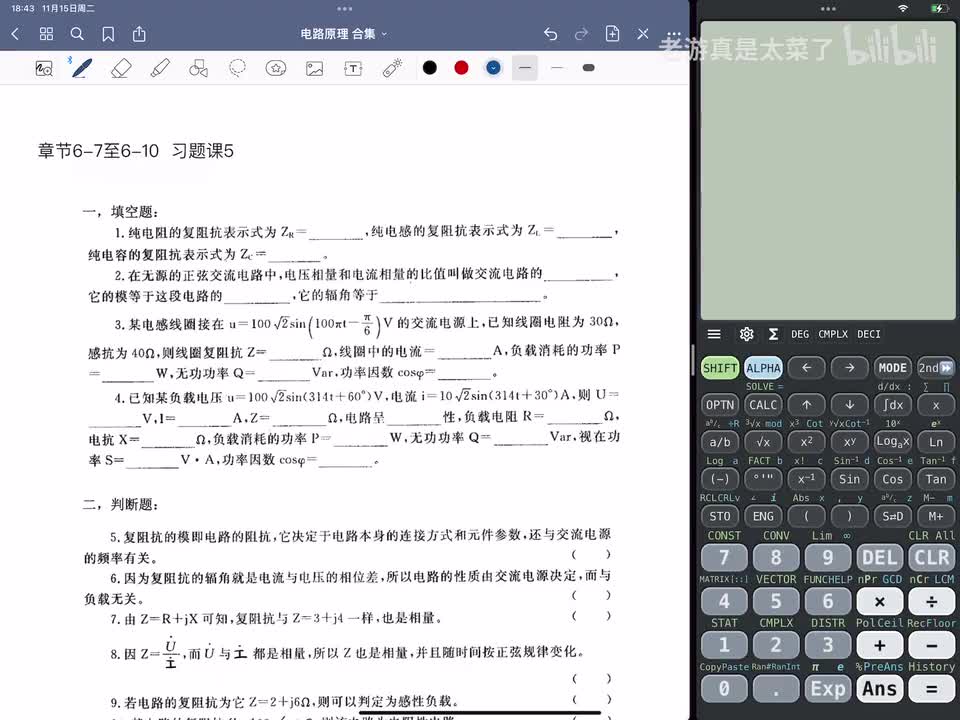Image resolution: width=960 pixels, height=720 pixels.
Task: Tap the CALC key
Action: (x=763, y=405)
